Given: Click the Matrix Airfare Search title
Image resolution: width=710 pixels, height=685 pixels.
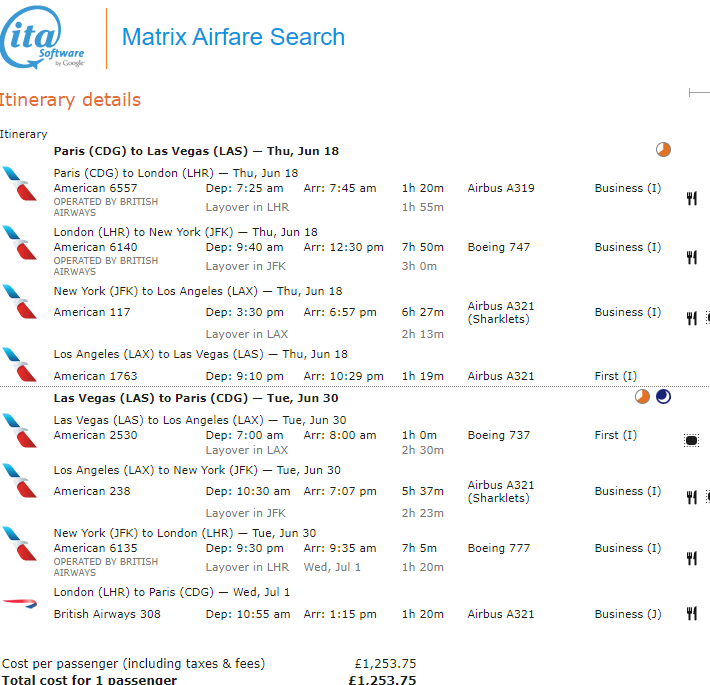Looking at the screenshot, I should coord(233,38).
